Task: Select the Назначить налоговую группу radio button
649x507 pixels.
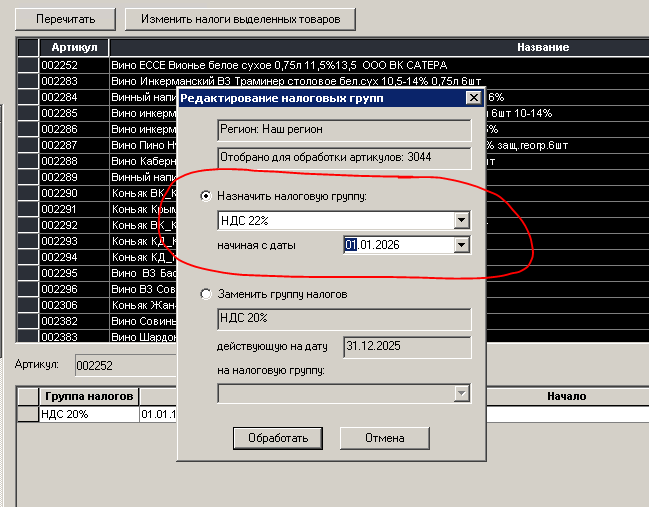Action: click(207, 198)
